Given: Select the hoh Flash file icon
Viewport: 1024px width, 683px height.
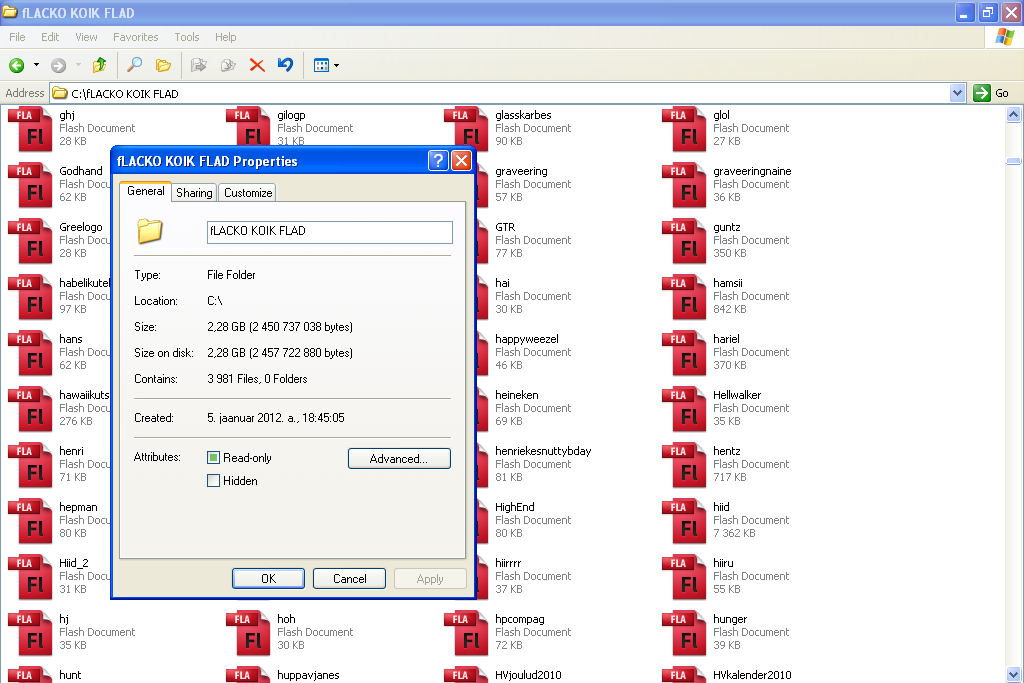Looking at the screenshot, I should pos(248,634).
